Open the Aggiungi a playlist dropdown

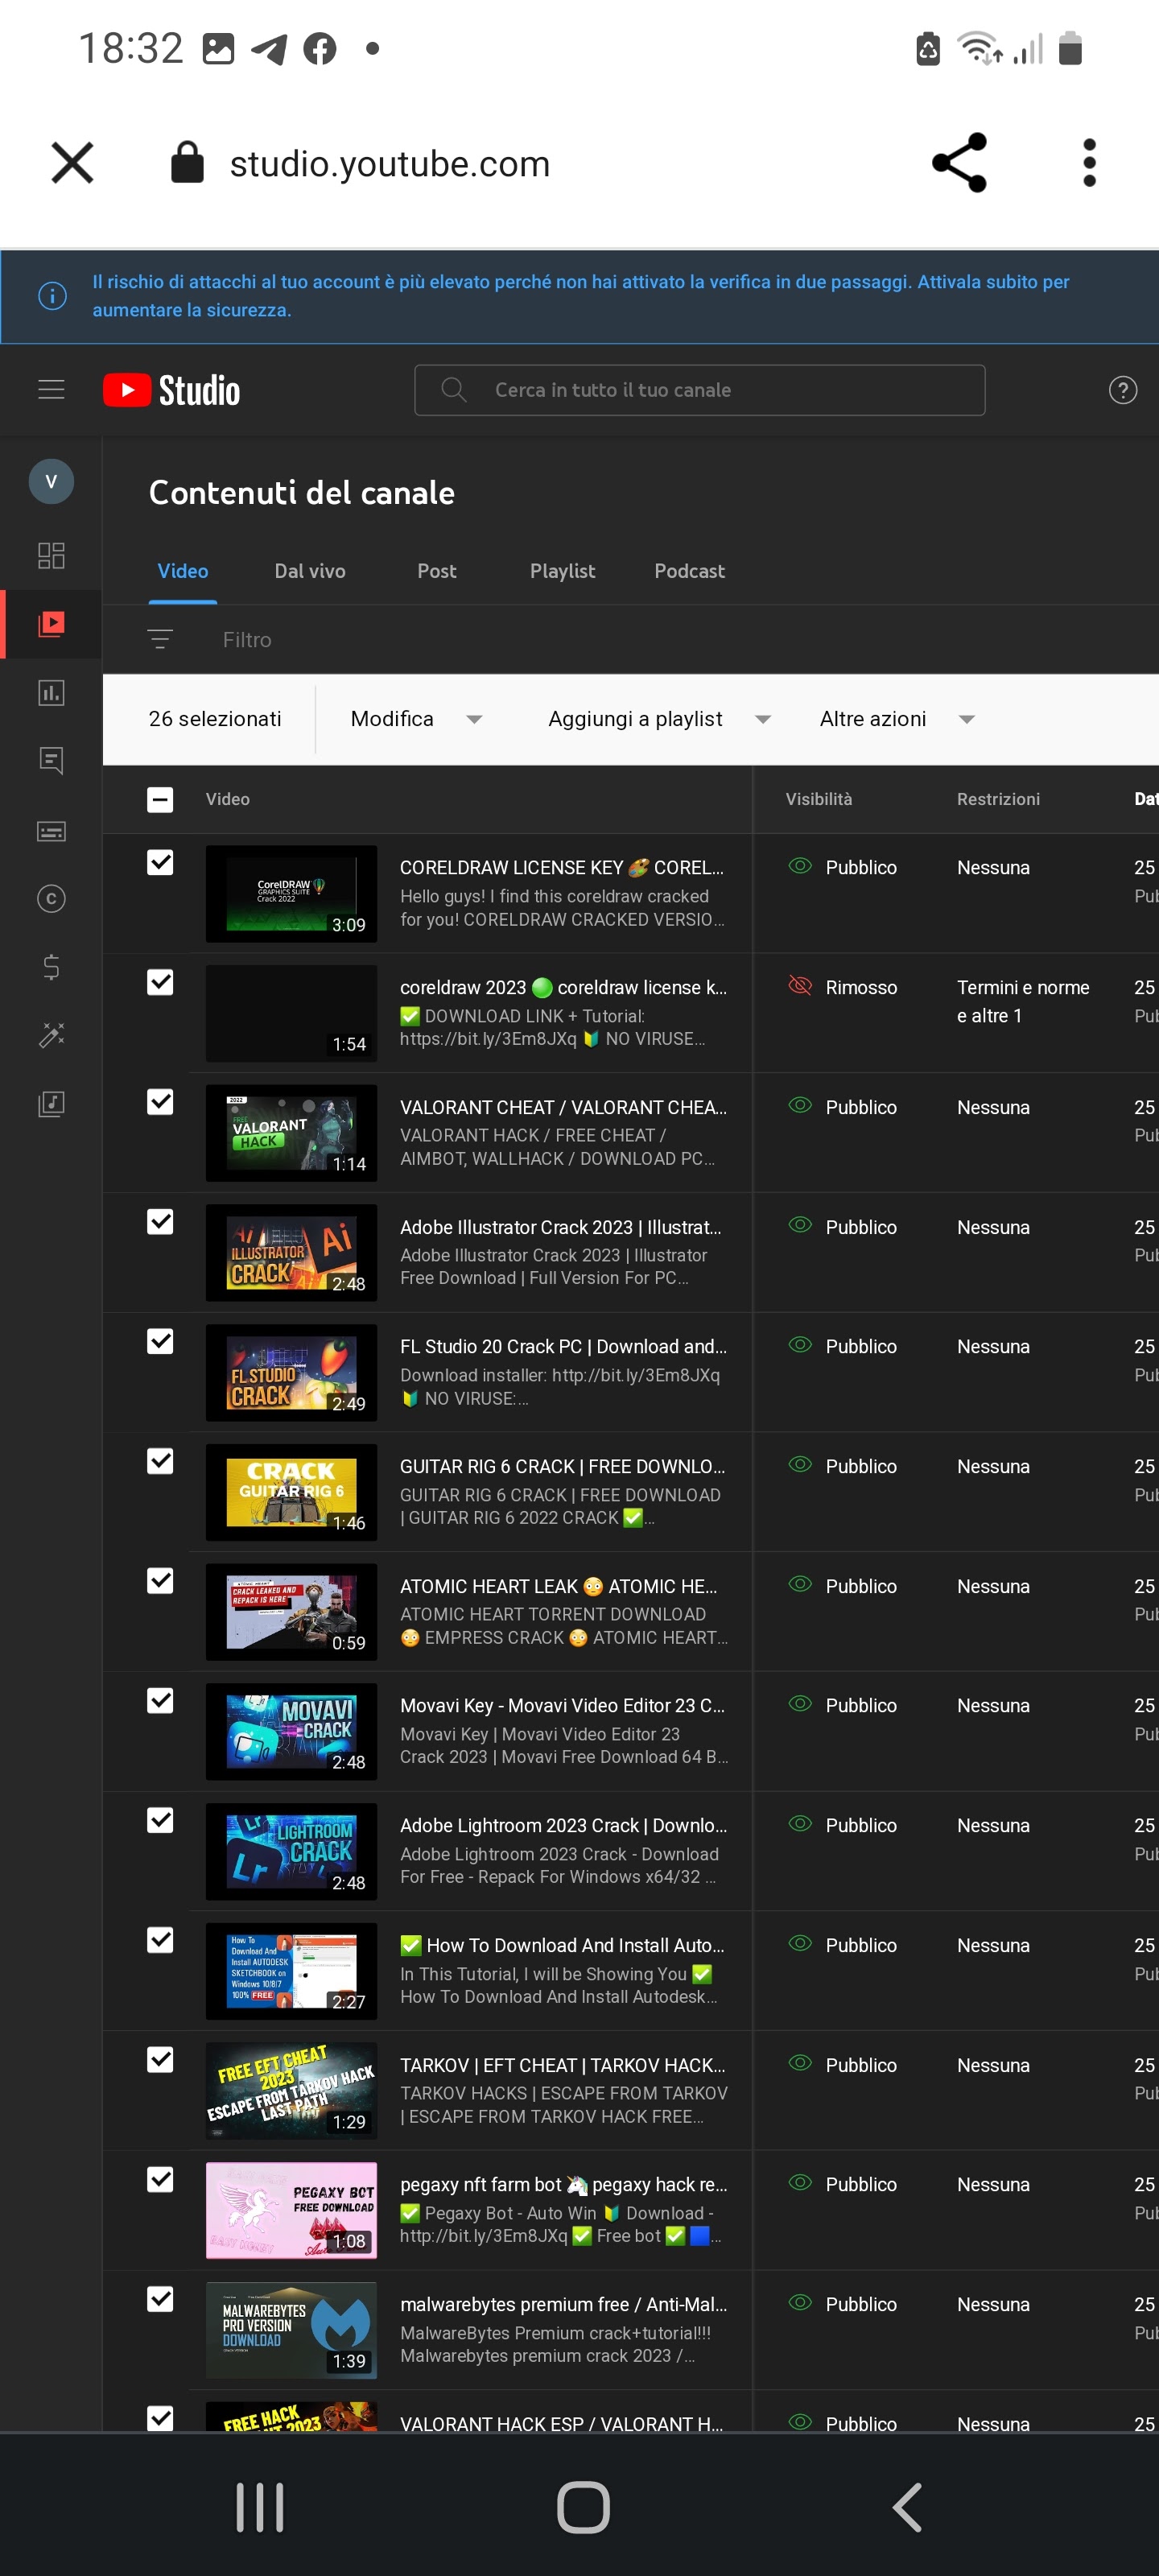[659, 719]
